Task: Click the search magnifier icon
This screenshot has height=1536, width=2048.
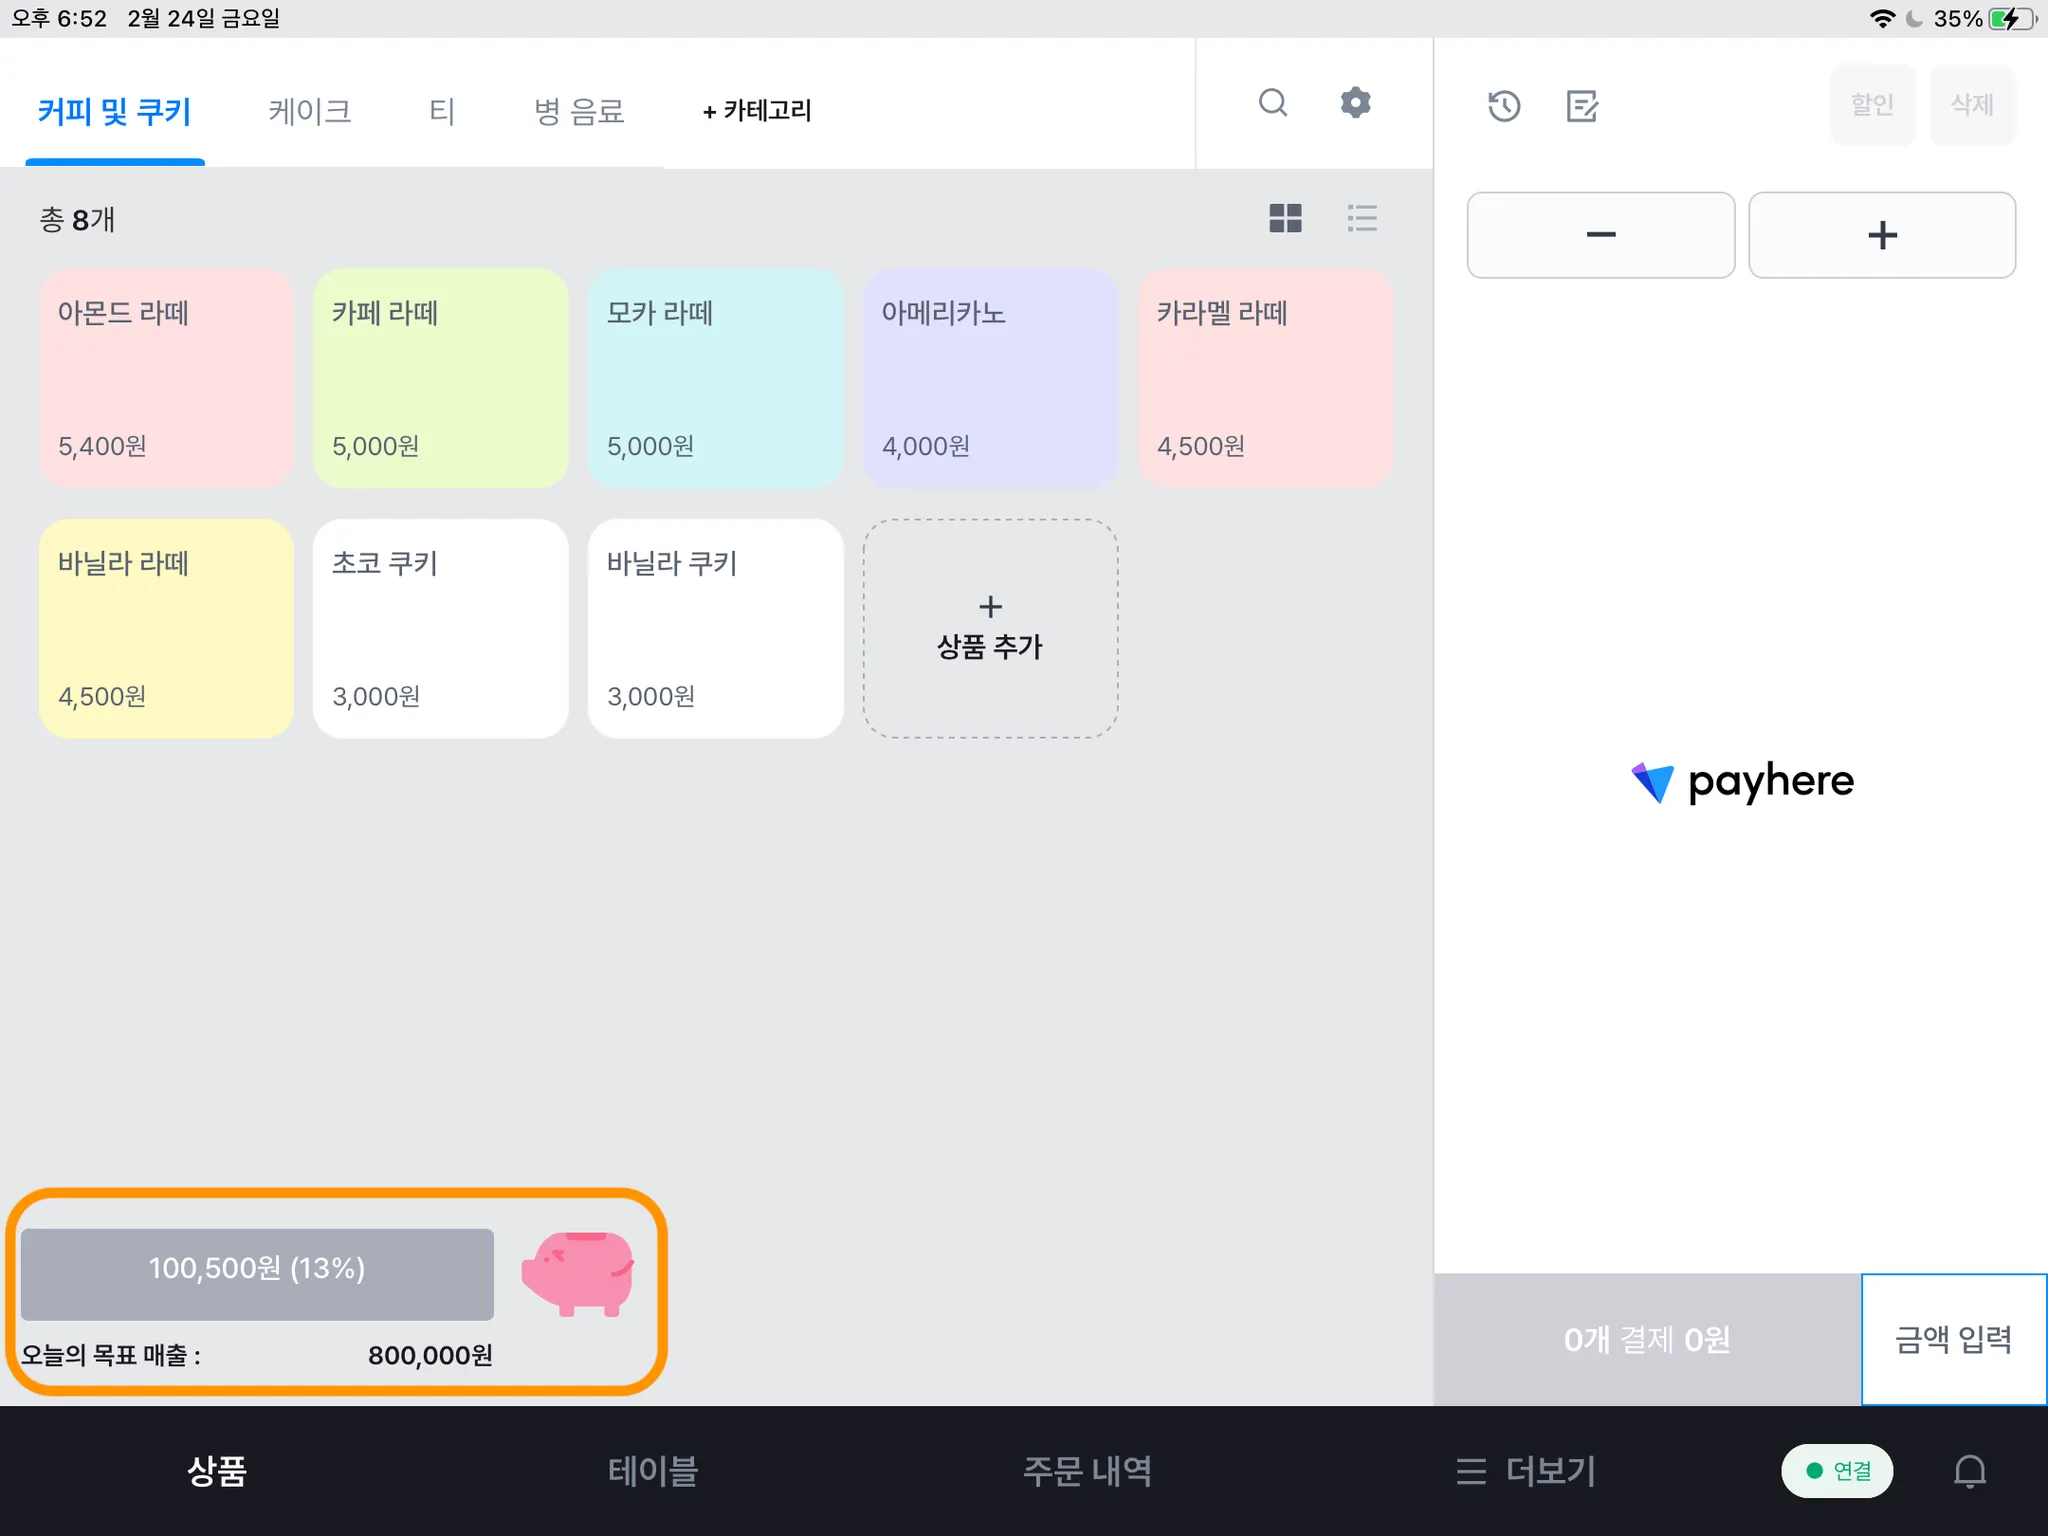Action: 1272,103
